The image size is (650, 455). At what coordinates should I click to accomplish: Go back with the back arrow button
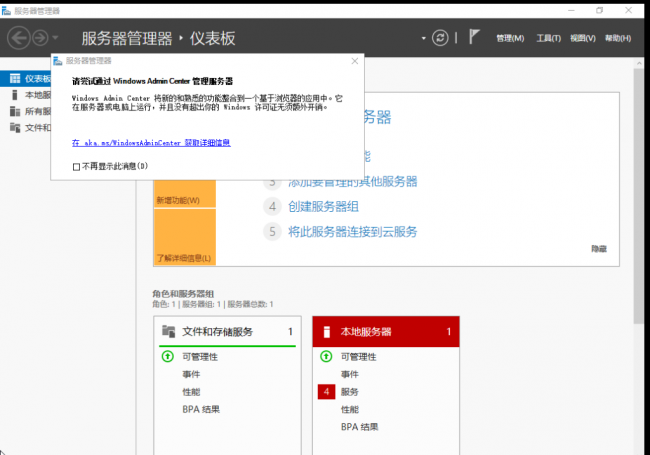tap(19, 38)
